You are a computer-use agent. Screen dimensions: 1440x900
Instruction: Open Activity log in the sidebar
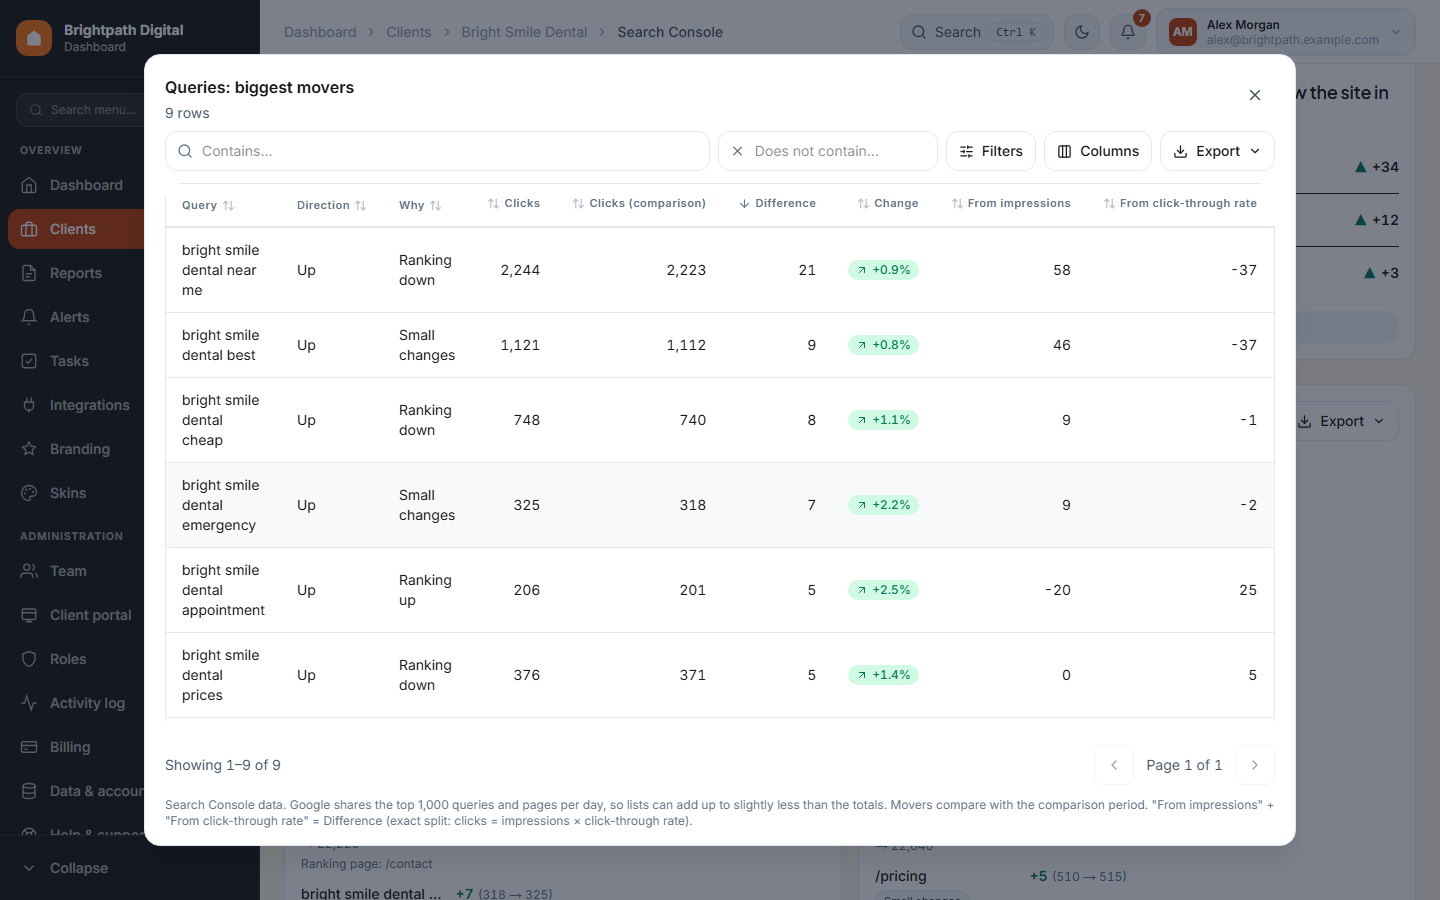(76, 703)
